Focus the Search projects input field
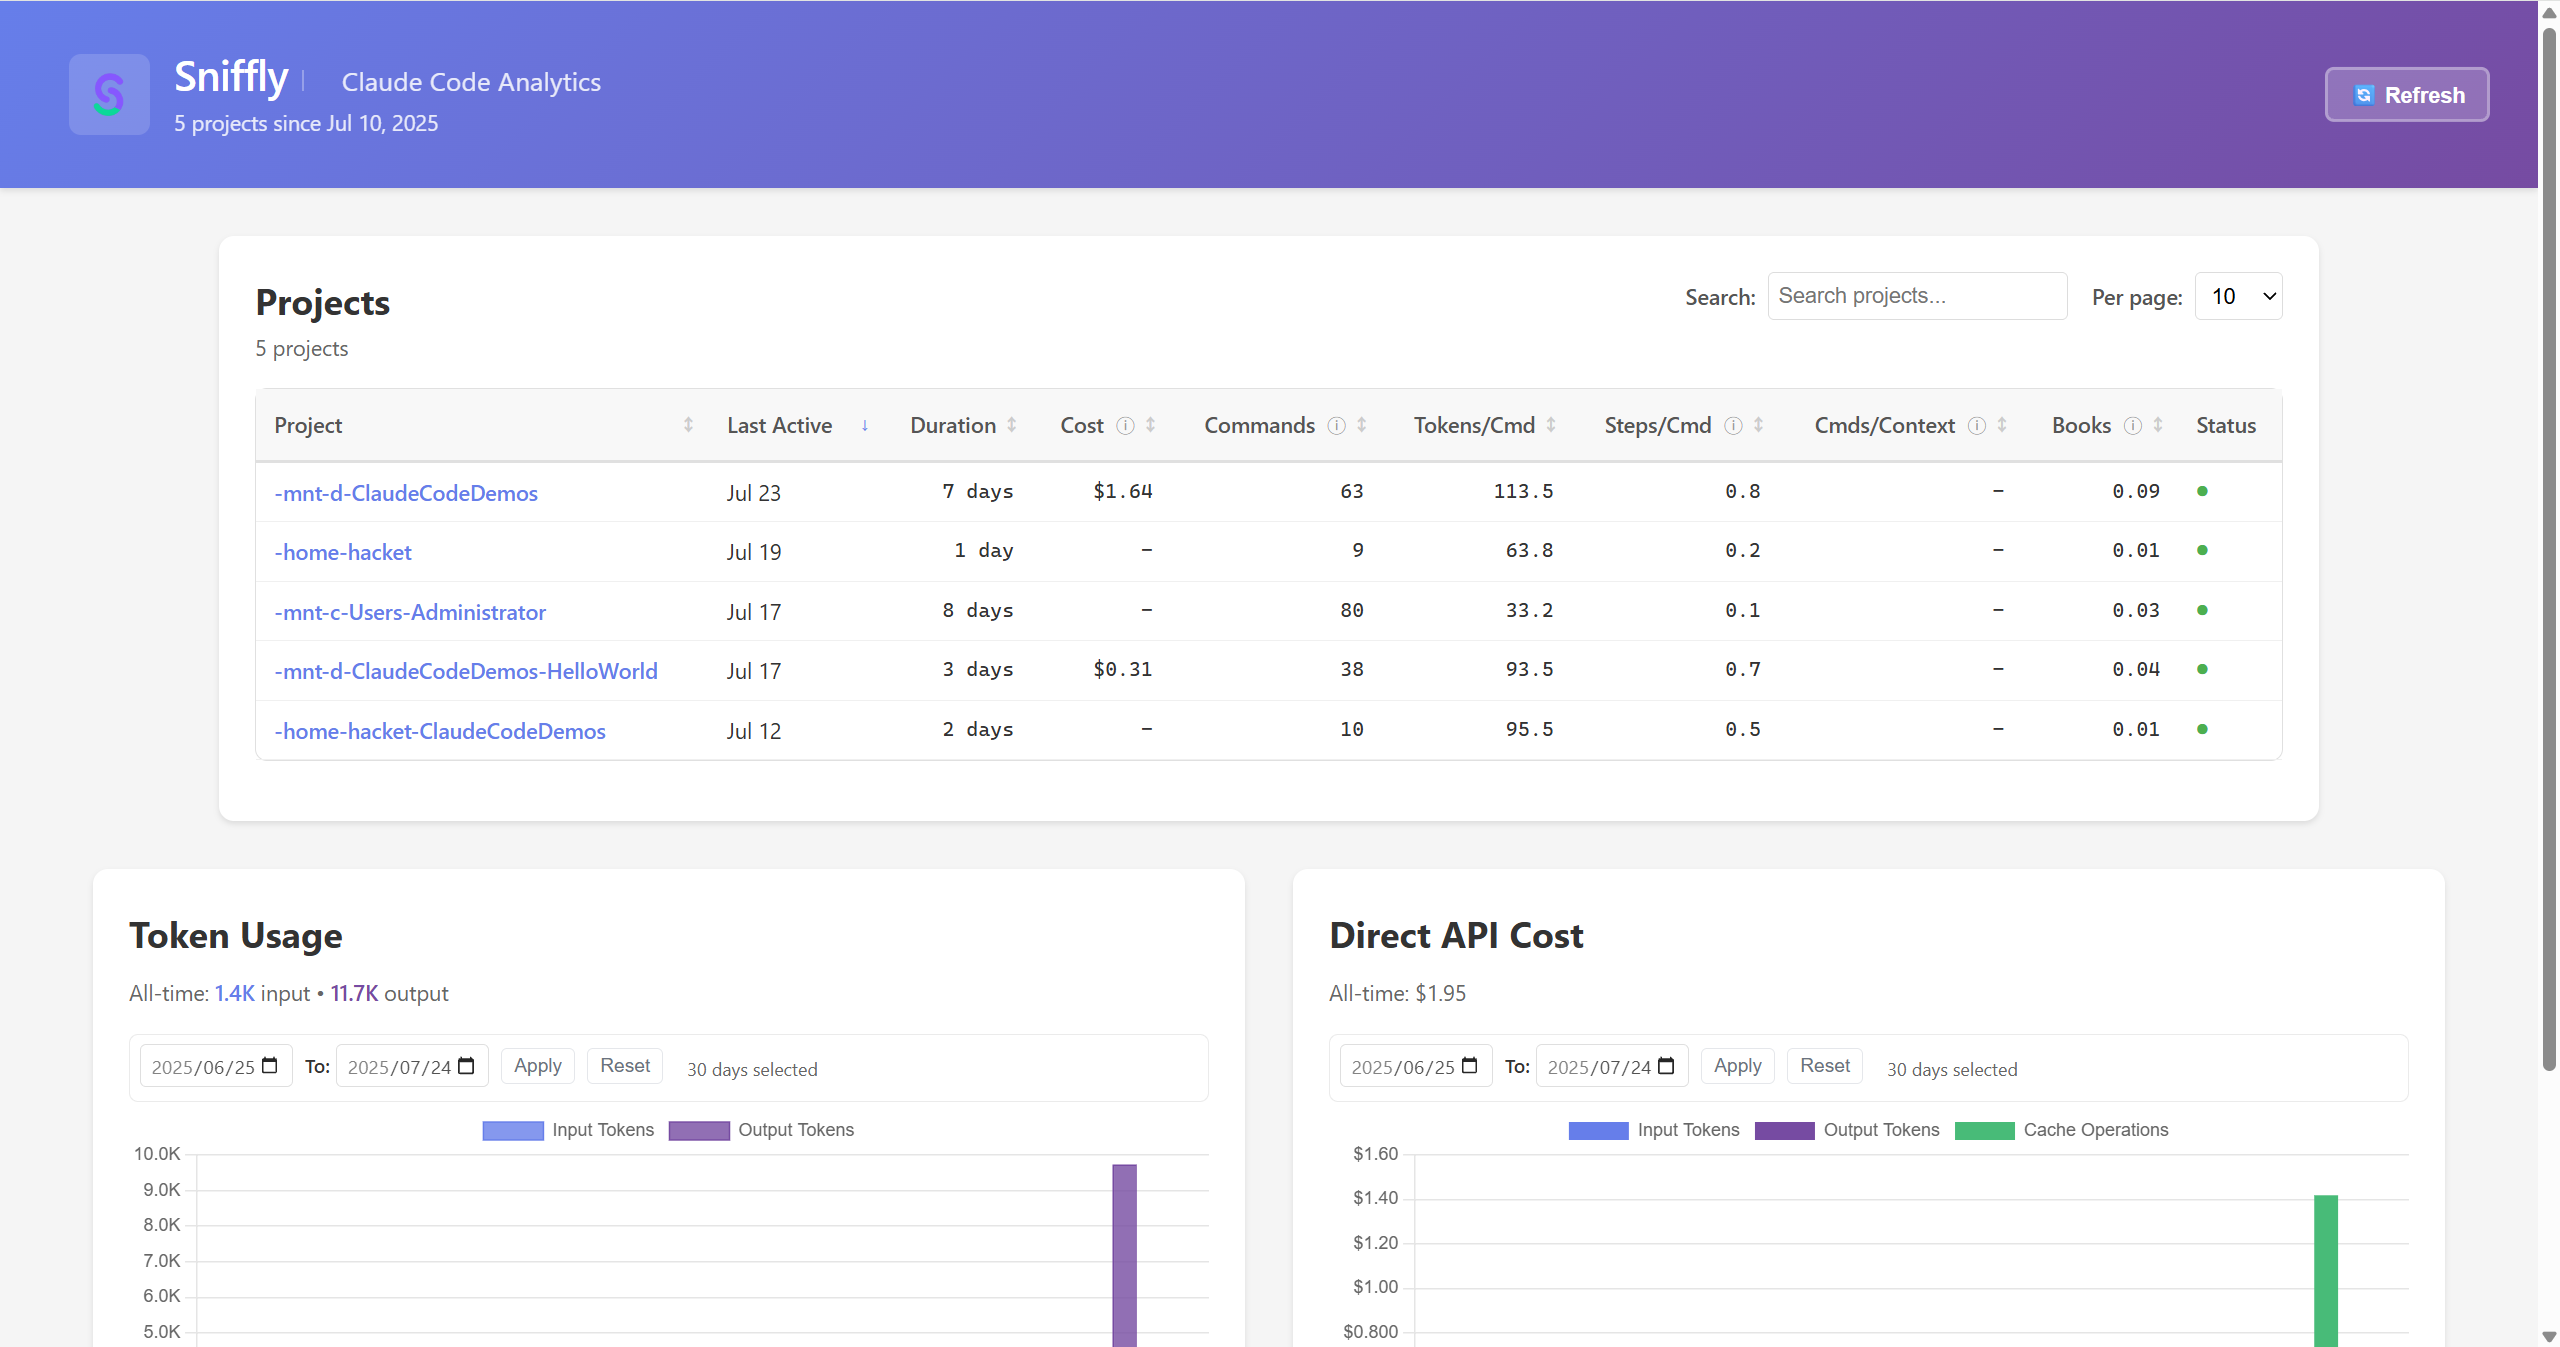 pos(1916,296)
